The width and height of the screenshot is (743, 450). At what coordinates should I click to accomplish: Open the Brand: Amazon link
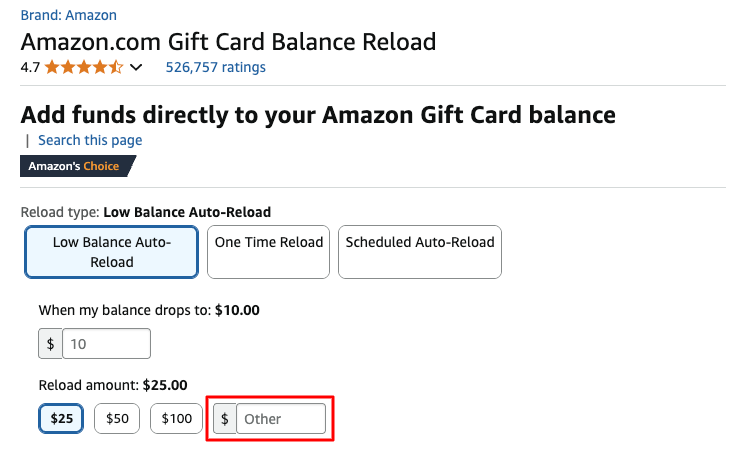click(x=68, y=15)
